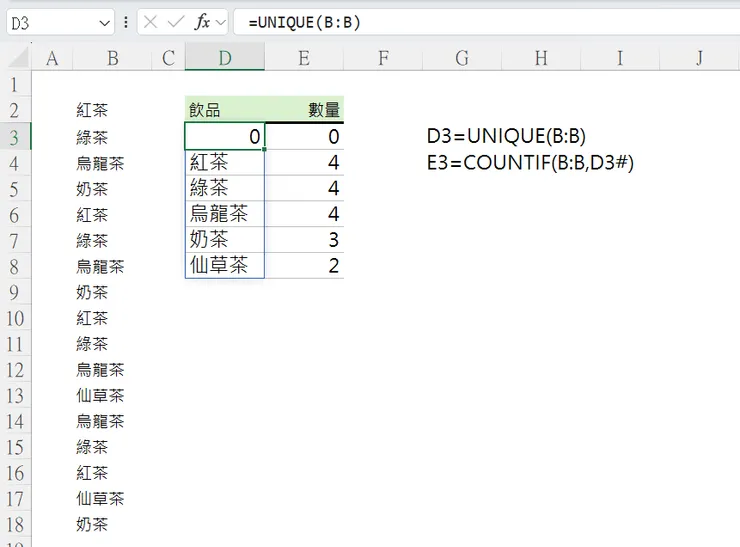Viewport: 740px width, 547px height.
Task: Select column B header
Action: pos(112,58)
